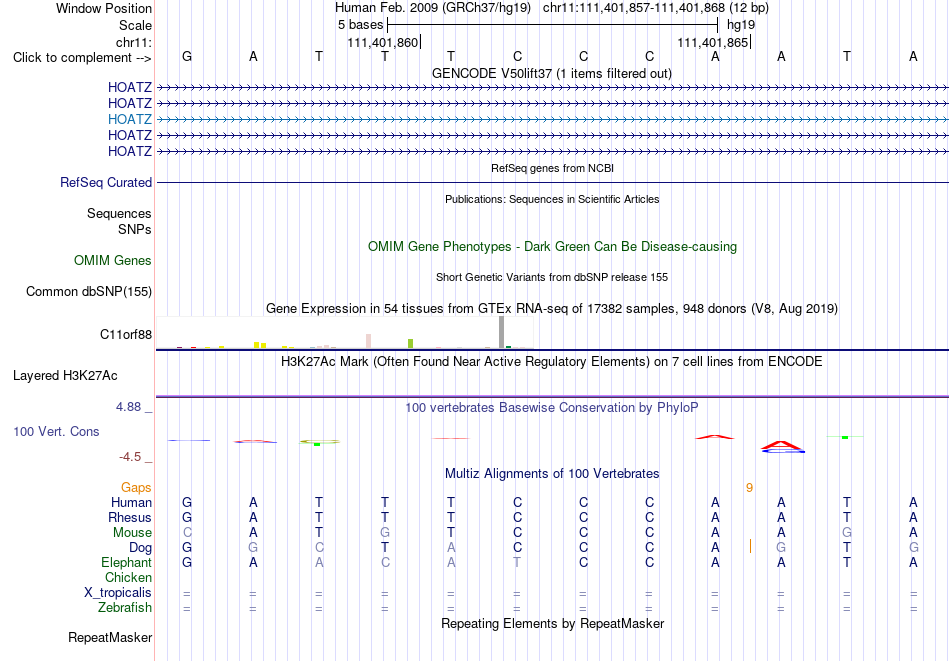Open the H3K27Ac Mark track heading

point(552,362)
